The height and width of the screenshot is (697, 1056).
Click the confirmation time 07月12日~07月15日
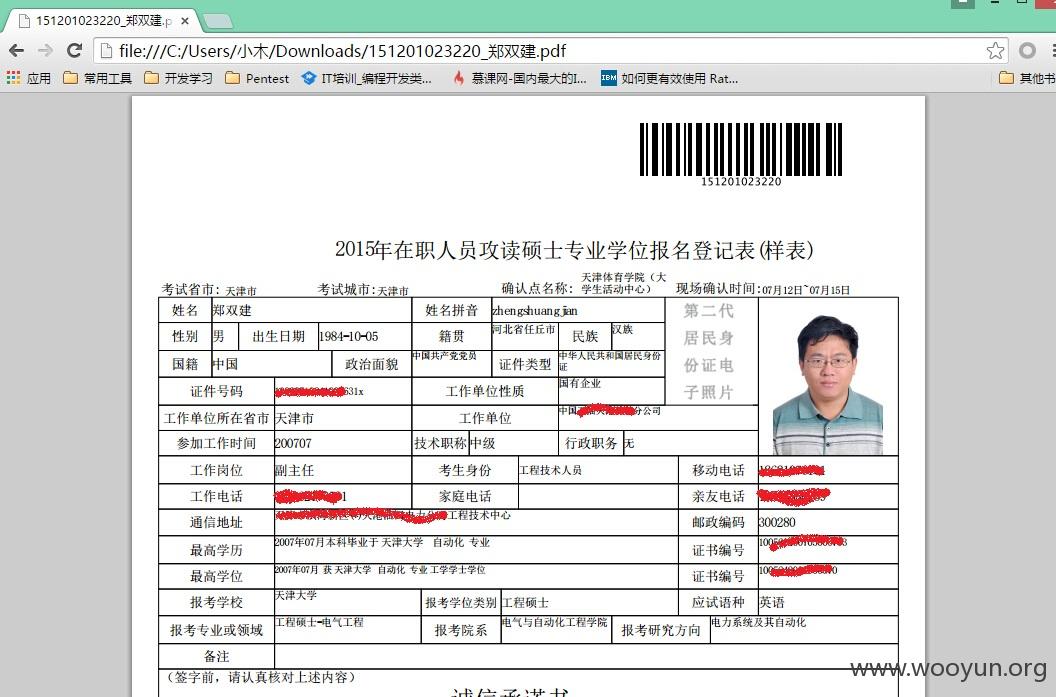(806, 290)
